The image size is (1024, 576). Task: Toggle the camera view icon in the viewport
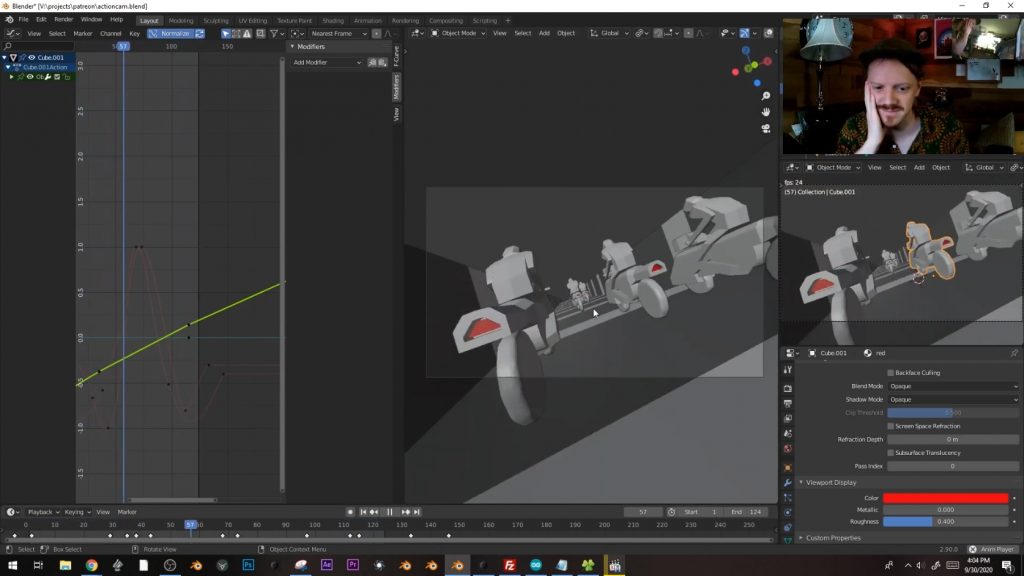pyautogui.click(x=766, y=128)
